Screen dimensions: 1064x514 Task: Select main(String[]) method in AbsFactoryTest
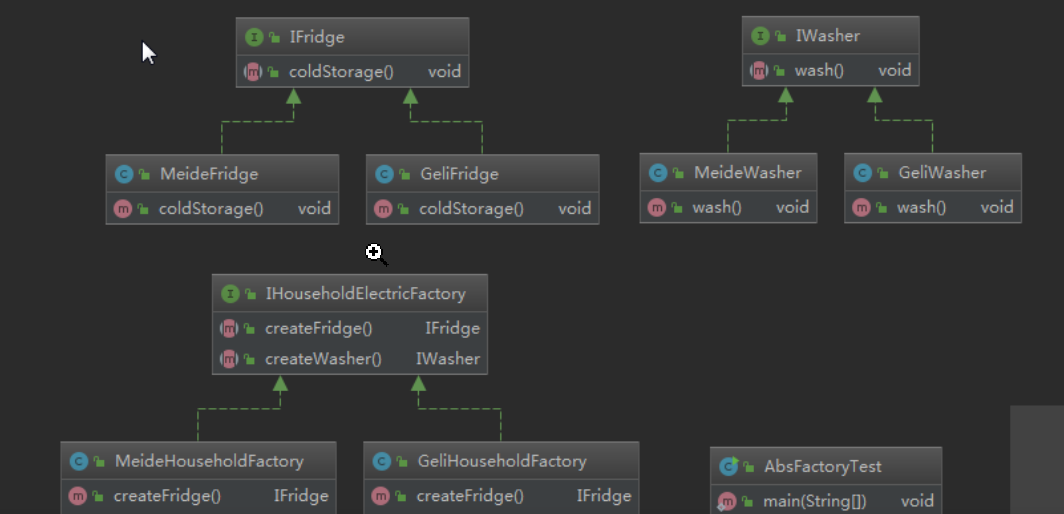814,501
